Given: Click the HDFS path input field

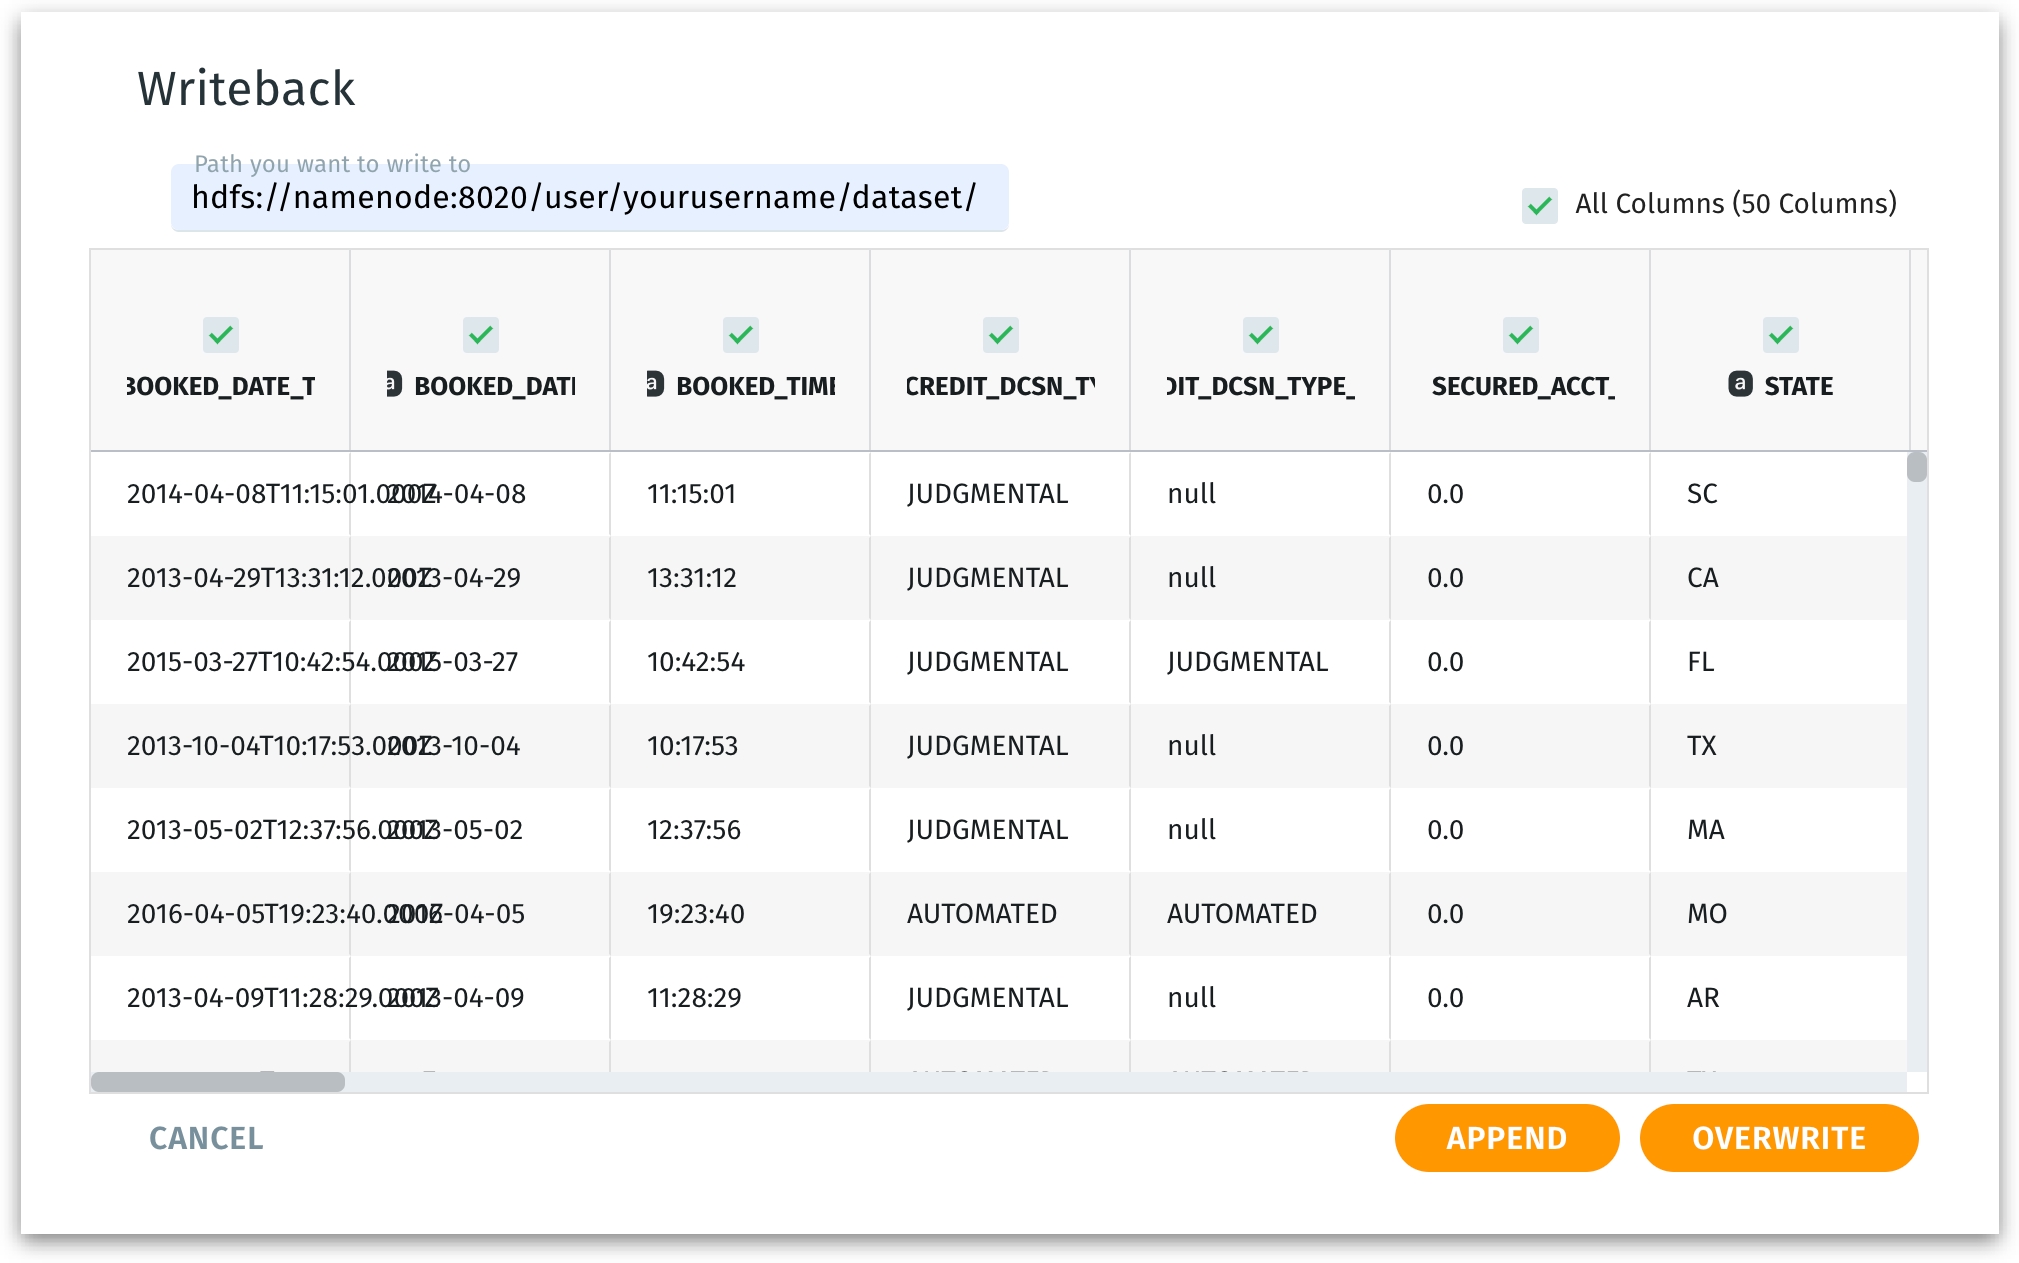Looking at the screenshot, I should point(588,198).
